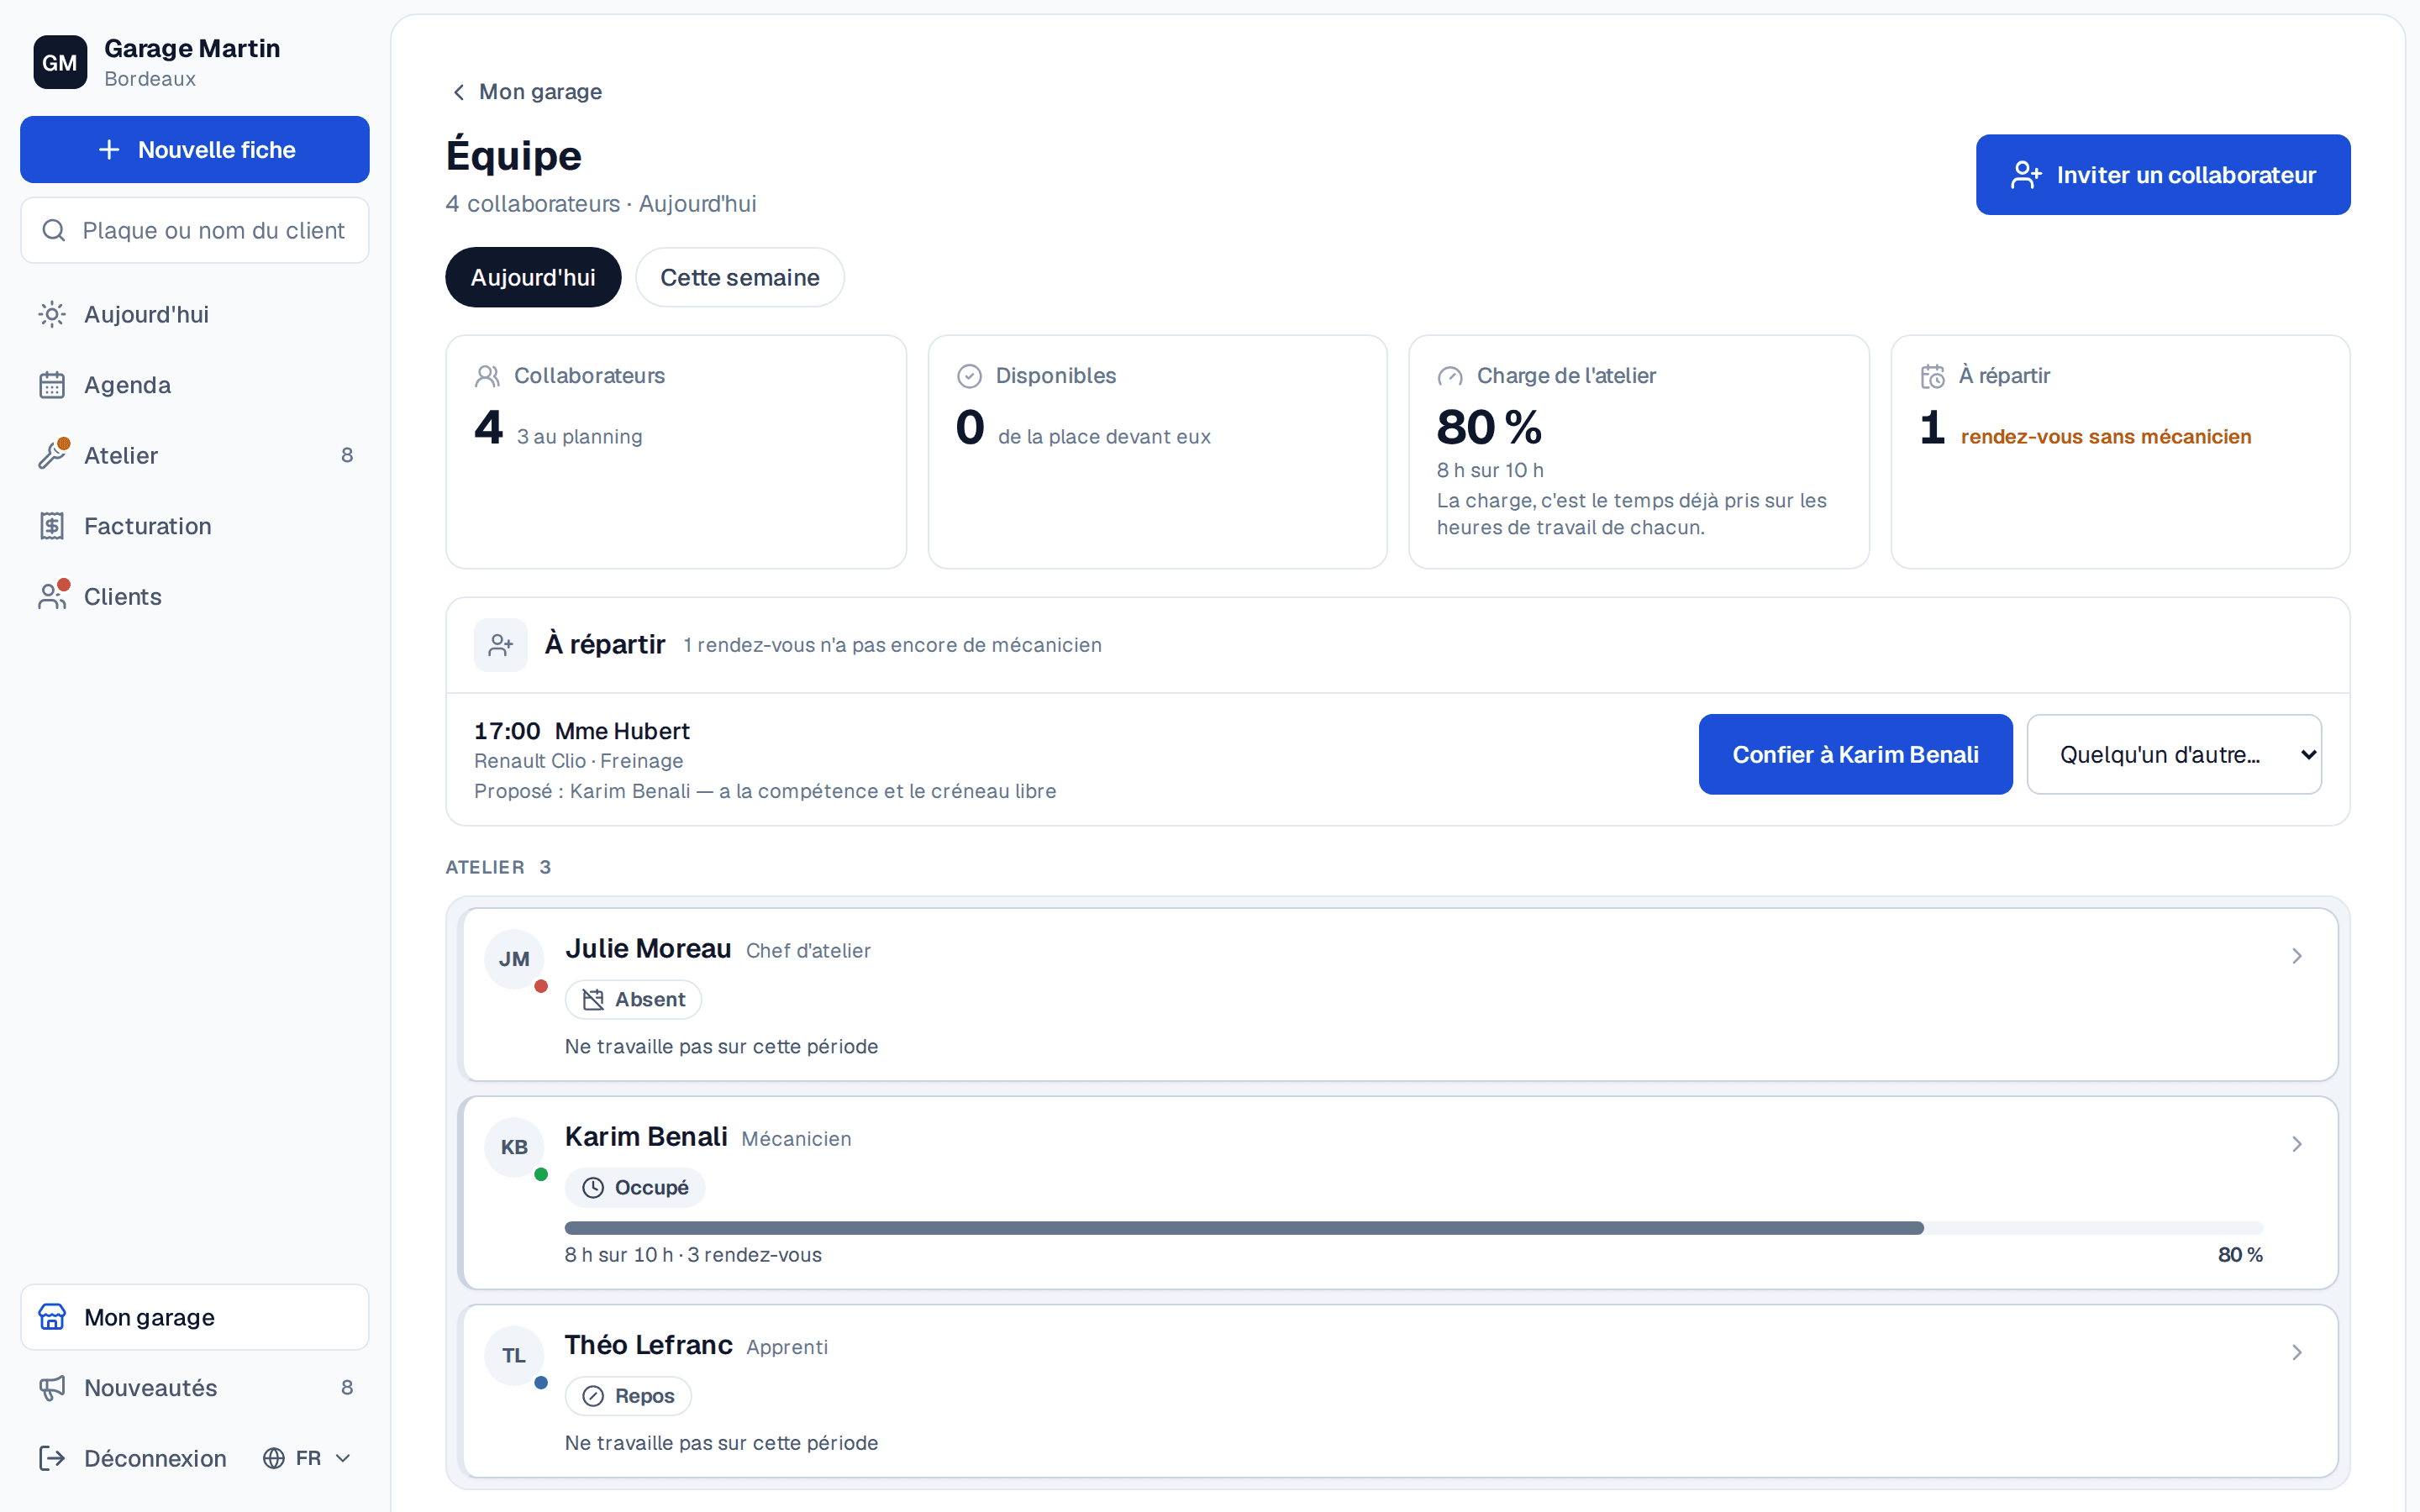Click the Atelier wrench icon
The image size is (2420, 1512).
pyautogui.click(x=52, y=455)
